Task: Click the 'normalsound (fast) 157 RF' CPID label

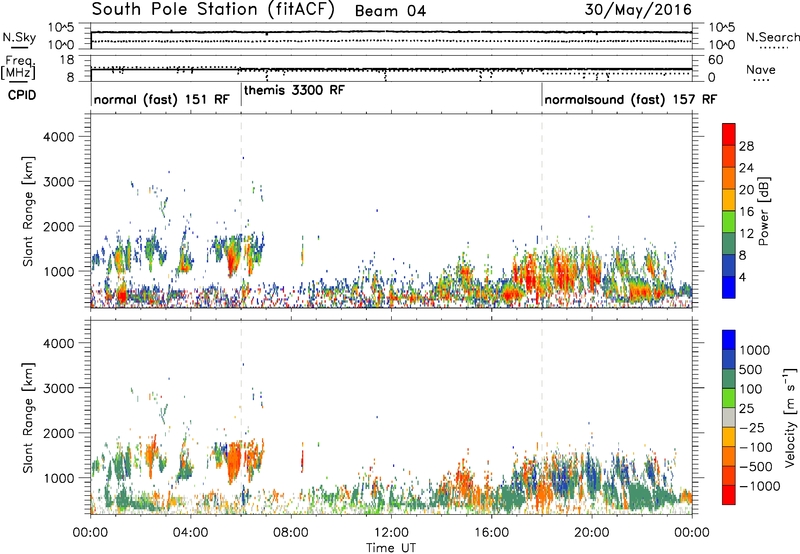Action: pos(631,99)
